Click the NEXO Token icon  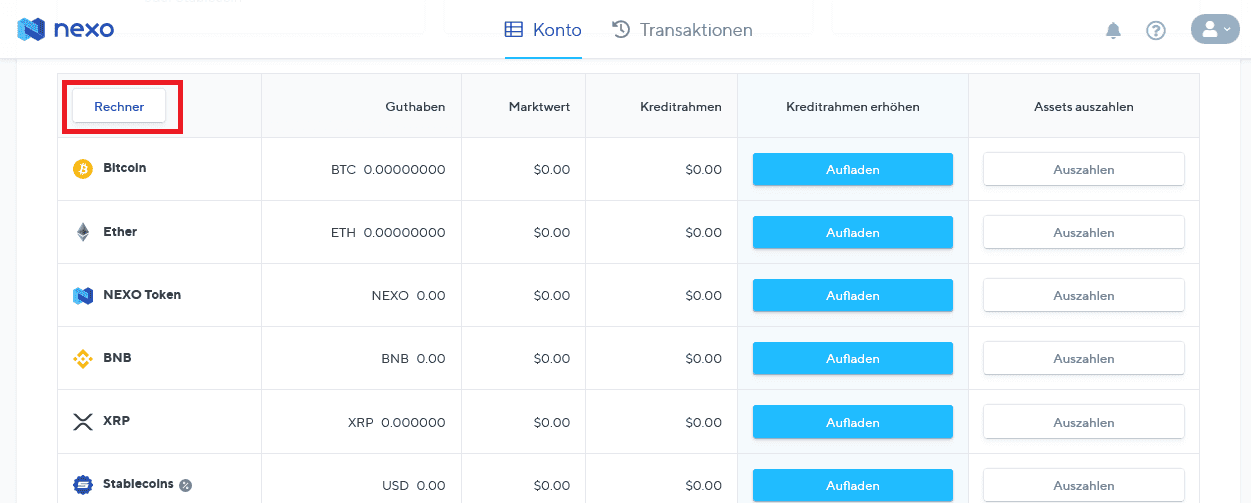(x=83, y=295)
